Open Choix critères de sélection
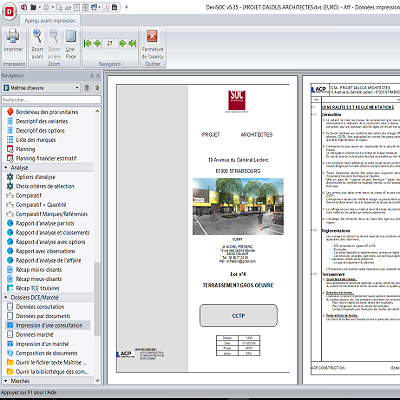 click(45, 186)
